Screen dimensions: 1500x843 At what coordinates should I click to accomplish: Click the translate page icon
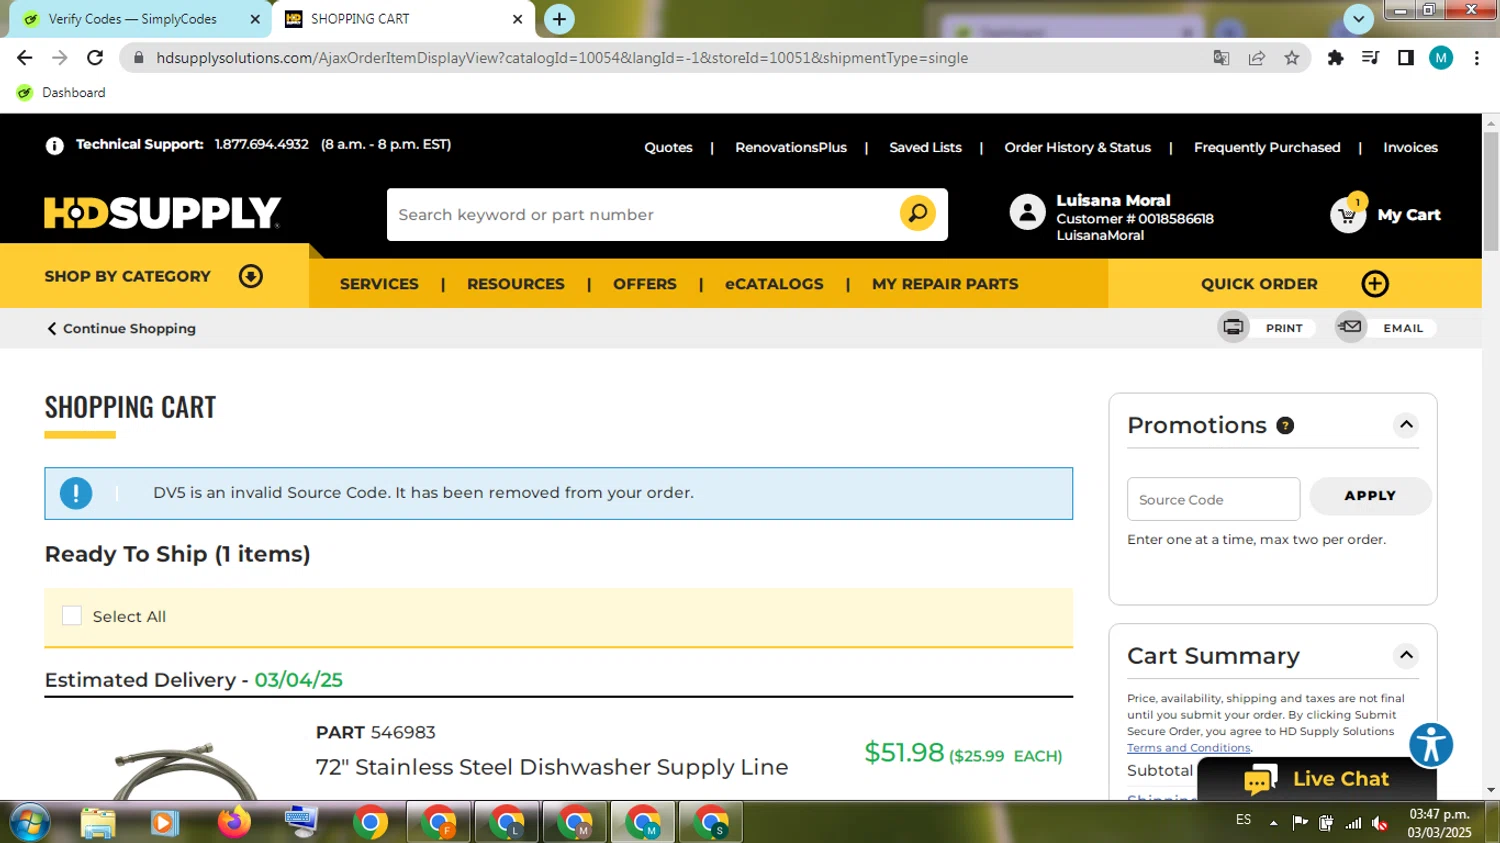coord(1221,58)
